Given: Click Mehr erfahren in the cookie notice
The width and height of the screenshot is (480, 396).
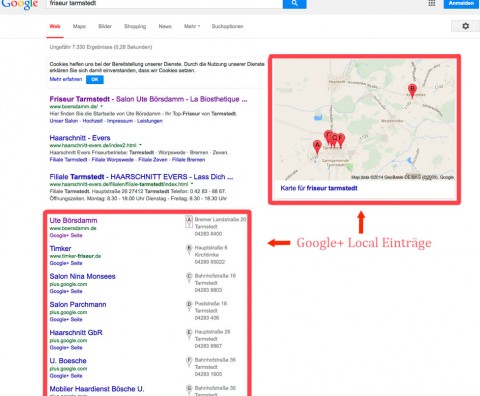Looking at the screenshot, I should 66,79.
